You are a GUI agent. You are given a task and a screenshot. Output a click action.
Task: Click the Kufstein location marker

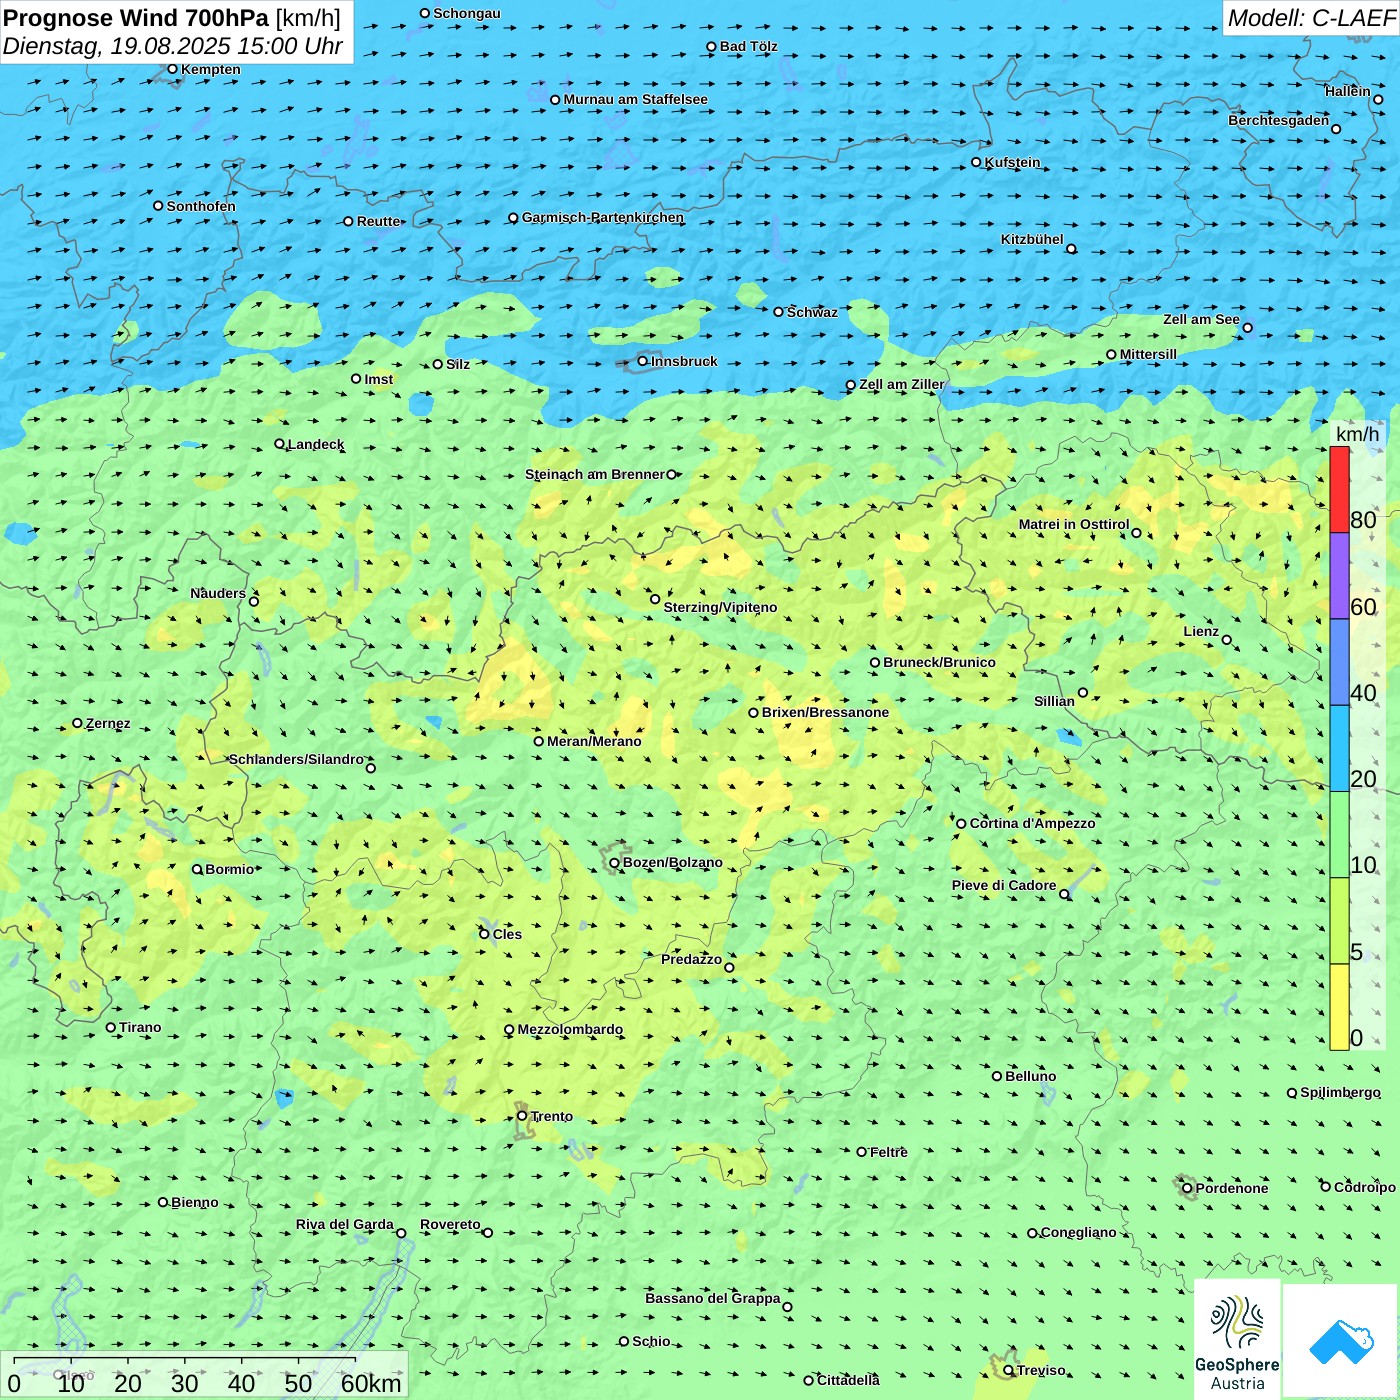[977, 162]
